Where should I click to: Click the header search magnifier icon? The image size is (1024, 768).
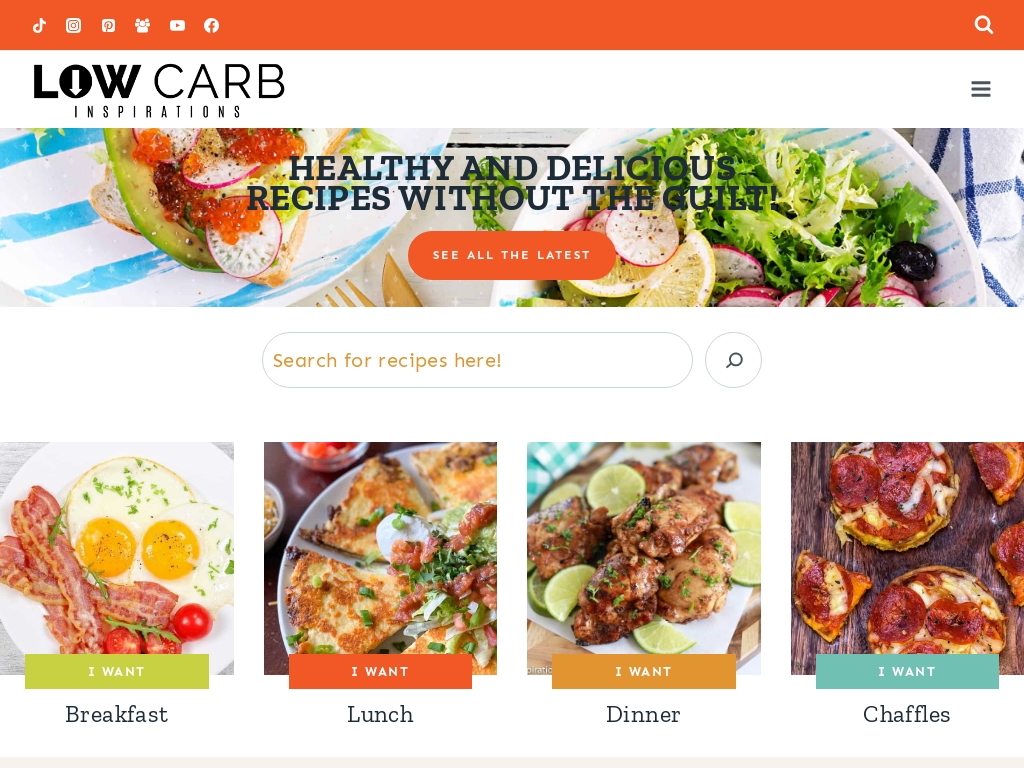tap(984, 25)
